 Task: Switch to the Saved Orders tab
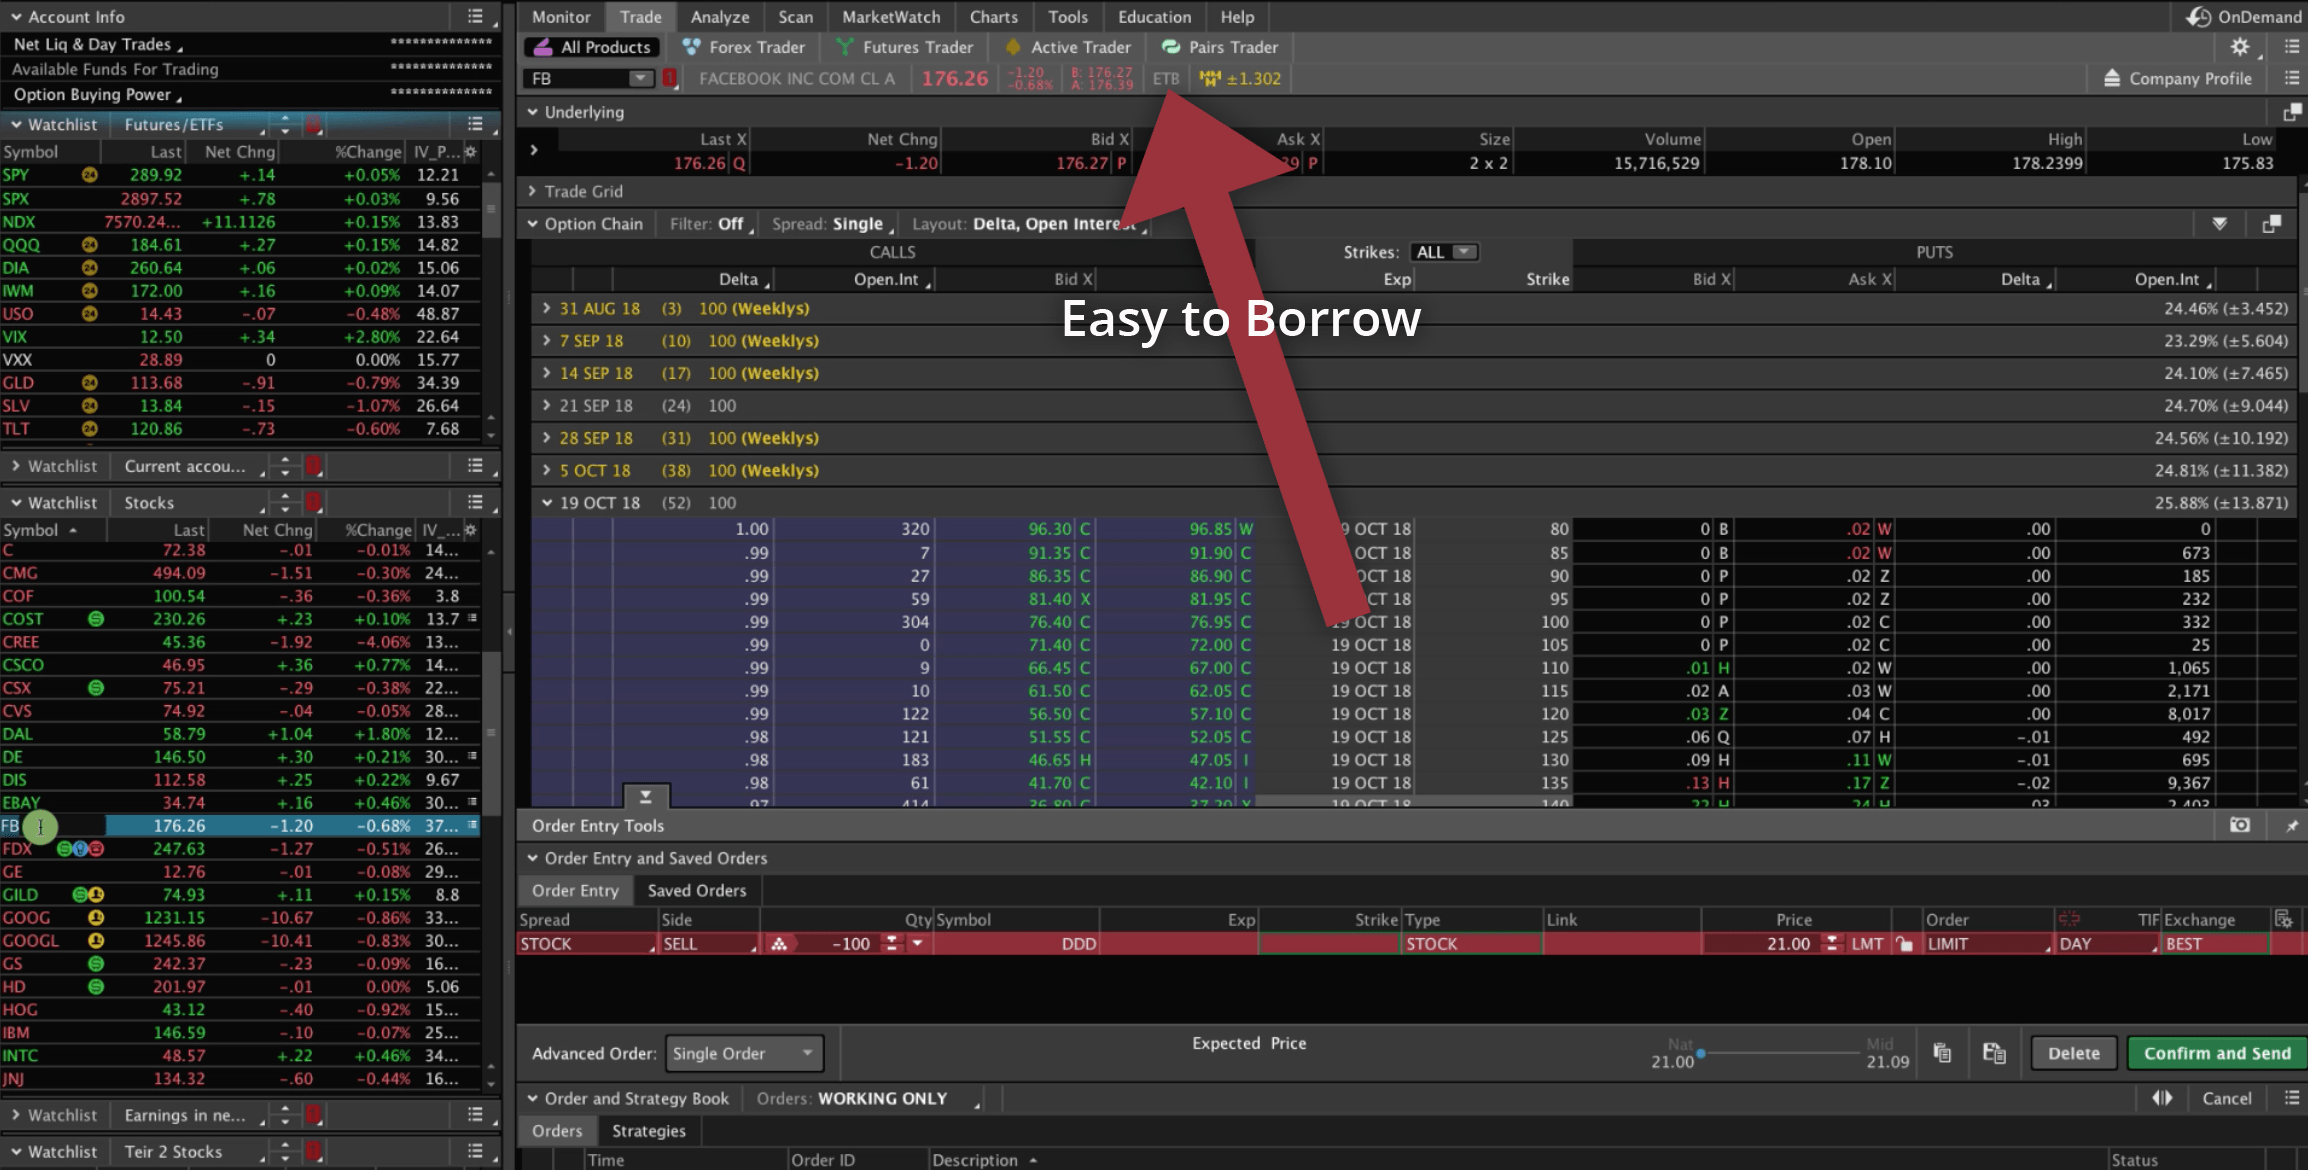click(x=697, y=890)
